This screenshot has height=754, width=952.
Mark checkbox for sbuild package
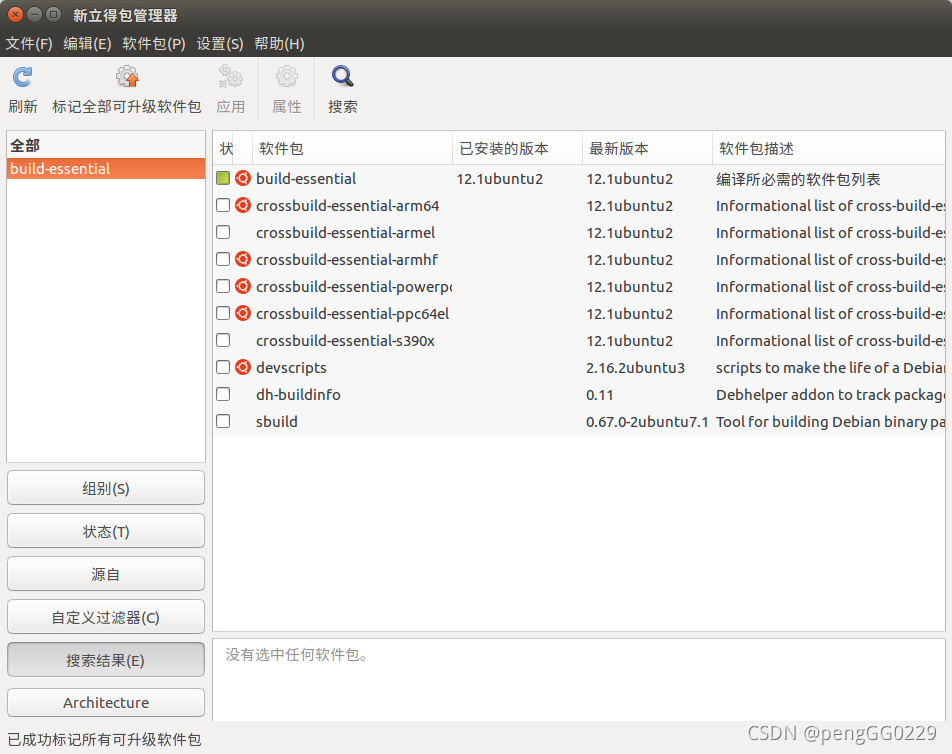coord(223,421)
